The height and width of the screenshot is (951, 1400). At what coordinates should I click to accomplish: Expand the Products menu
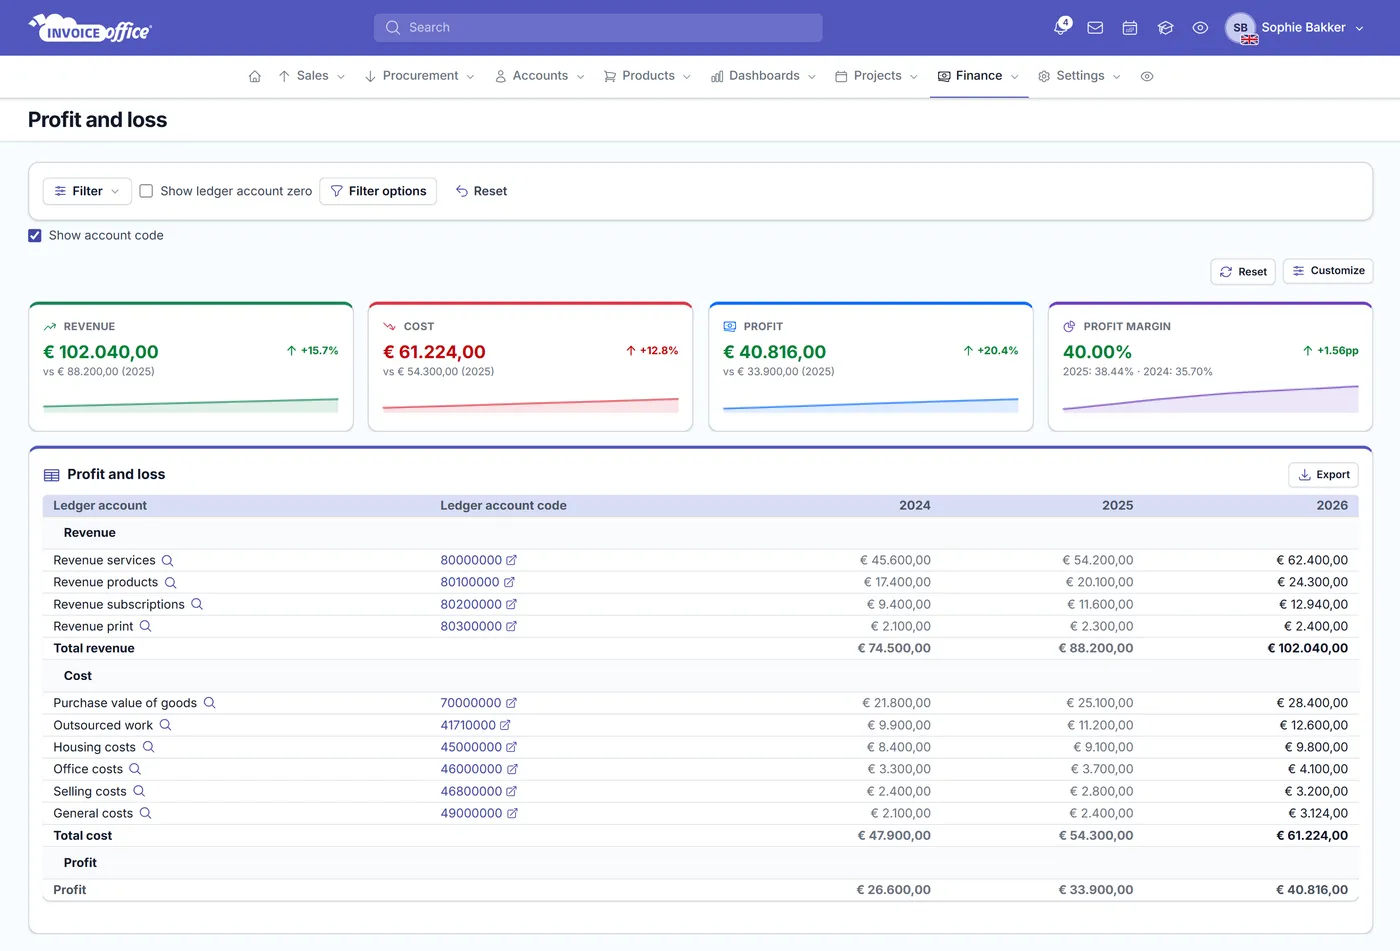click(x=648, y=76)
